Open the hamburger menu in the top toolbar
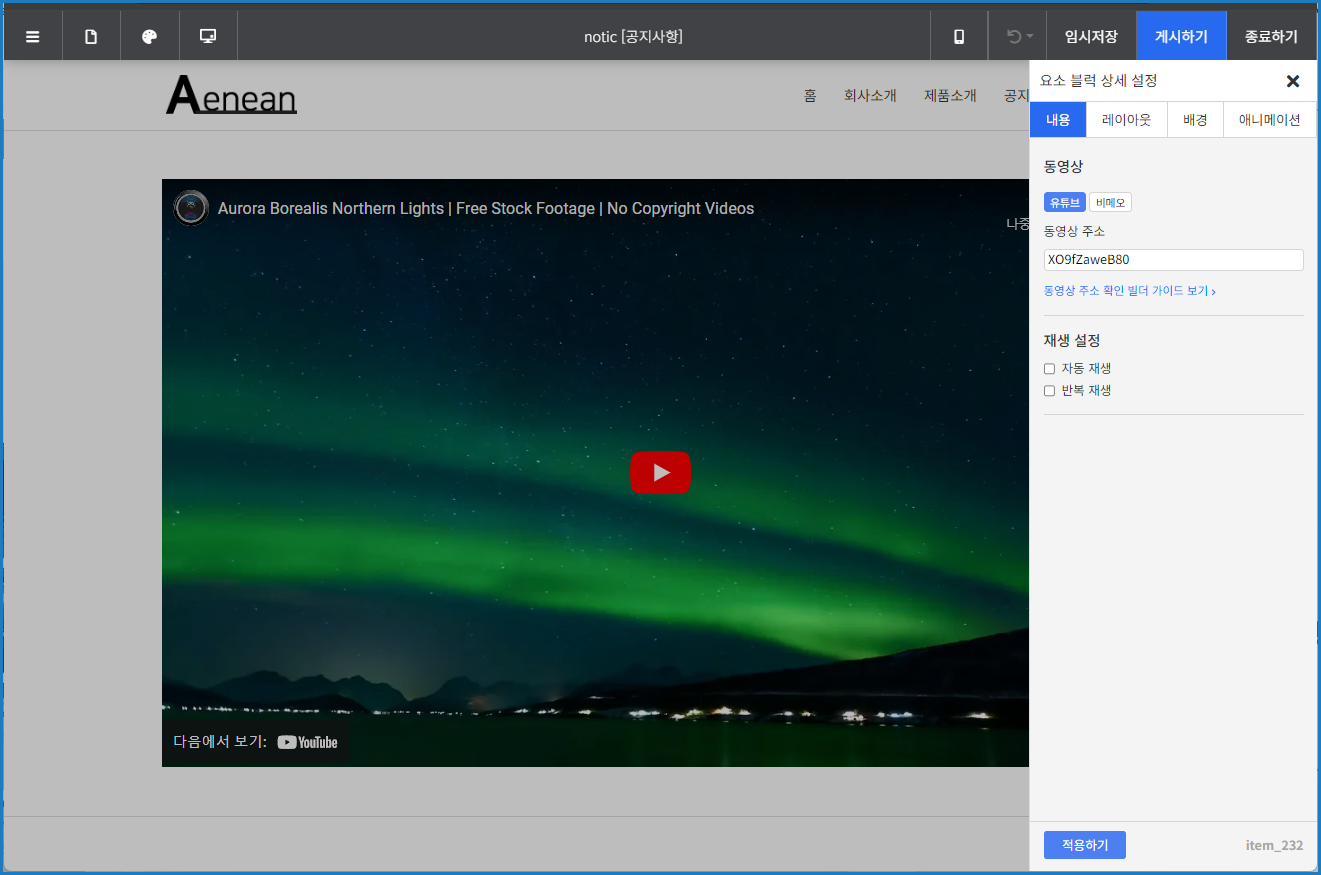This screenshot has width=1321, height=875. point(33,37)
